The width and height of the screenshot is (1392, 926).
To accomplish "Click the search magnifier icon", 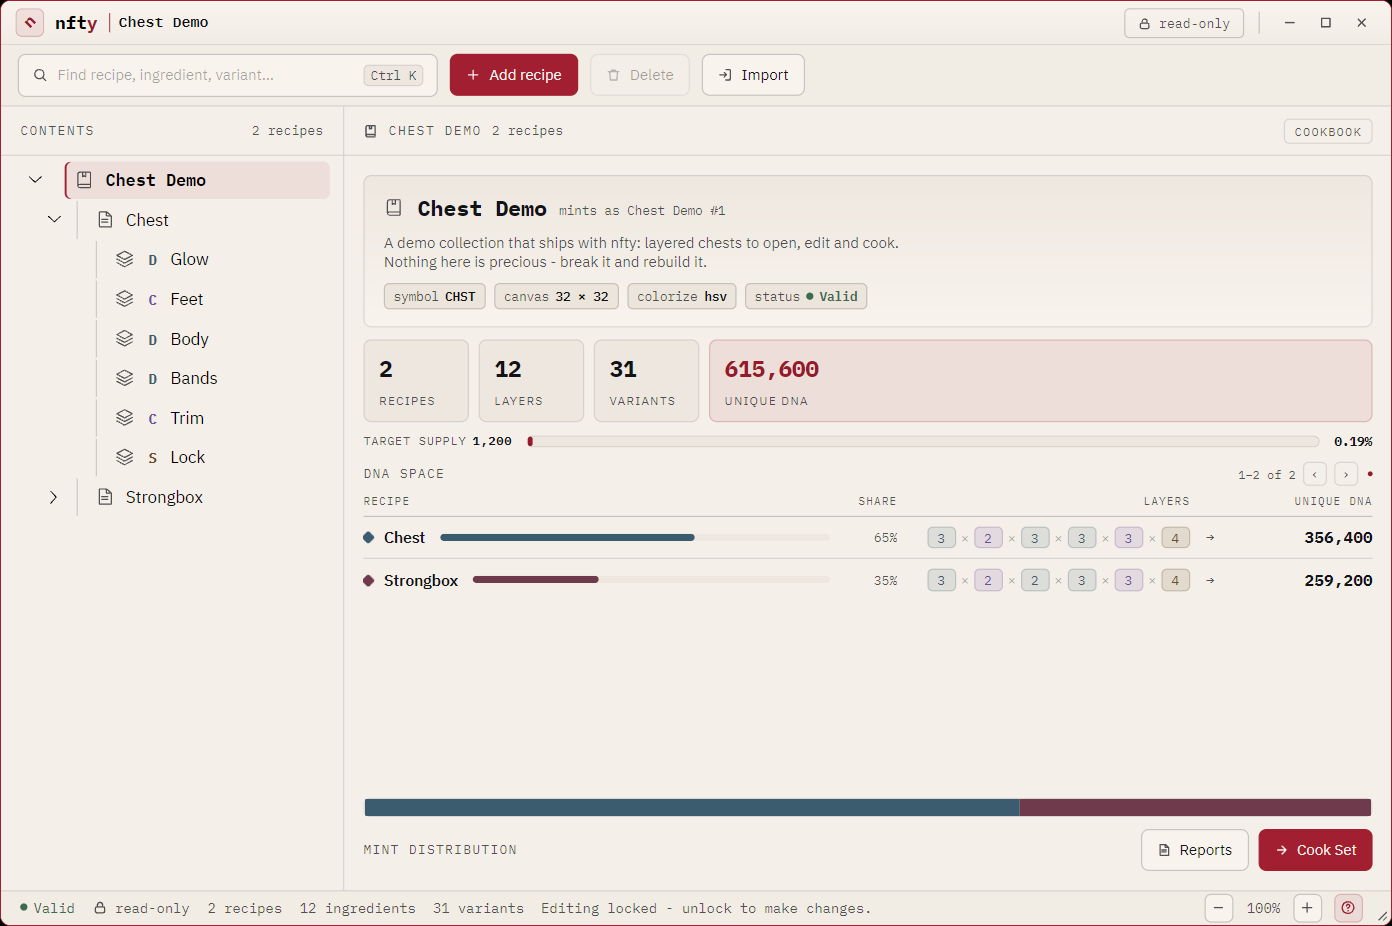I will (x=40, y=75).
